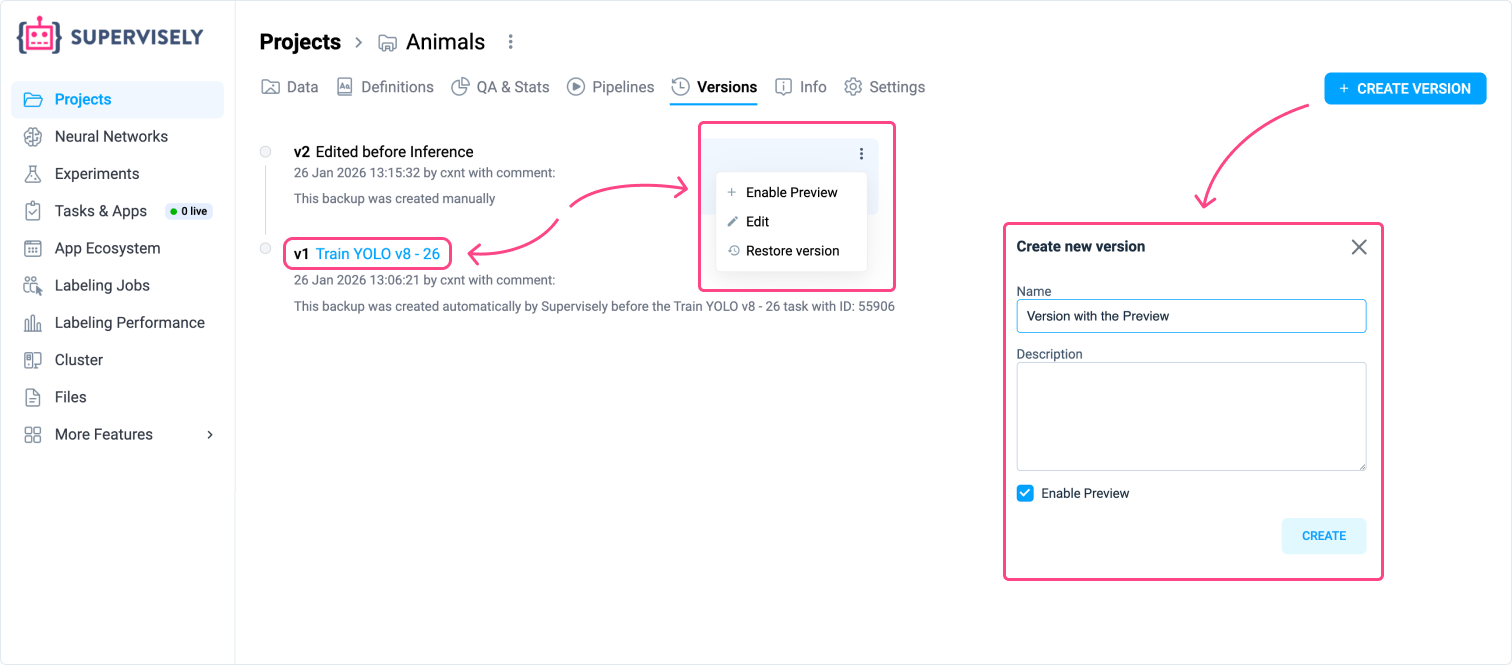The width and height of the screenshot is (1512, 665).
Task: Open the three-dot menu beside Animals
Action: [x=511, y=41]
